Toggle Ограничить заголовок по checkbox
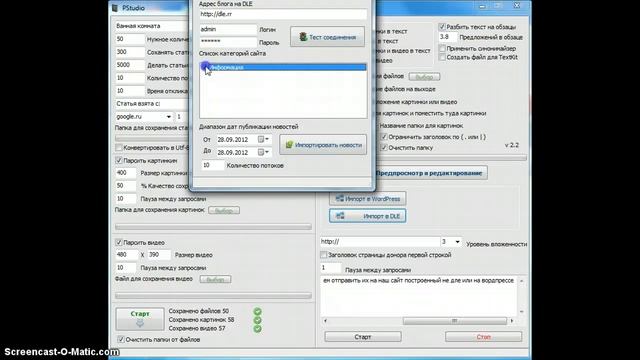Viewport: 640px width, 360px height. (384, 137)
